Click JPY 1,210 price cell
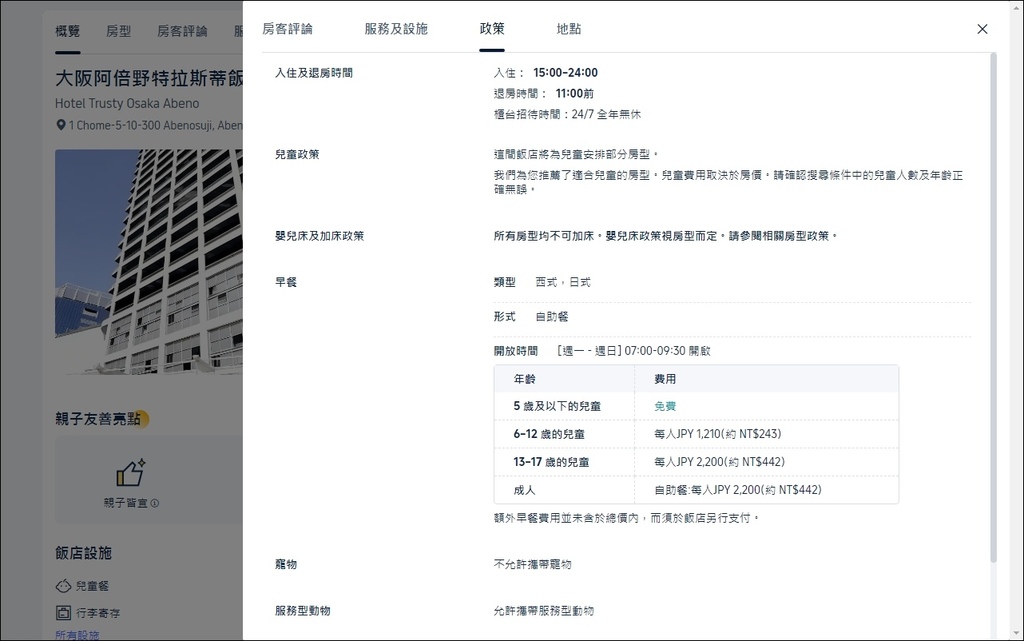 click(x=718, y=434)
